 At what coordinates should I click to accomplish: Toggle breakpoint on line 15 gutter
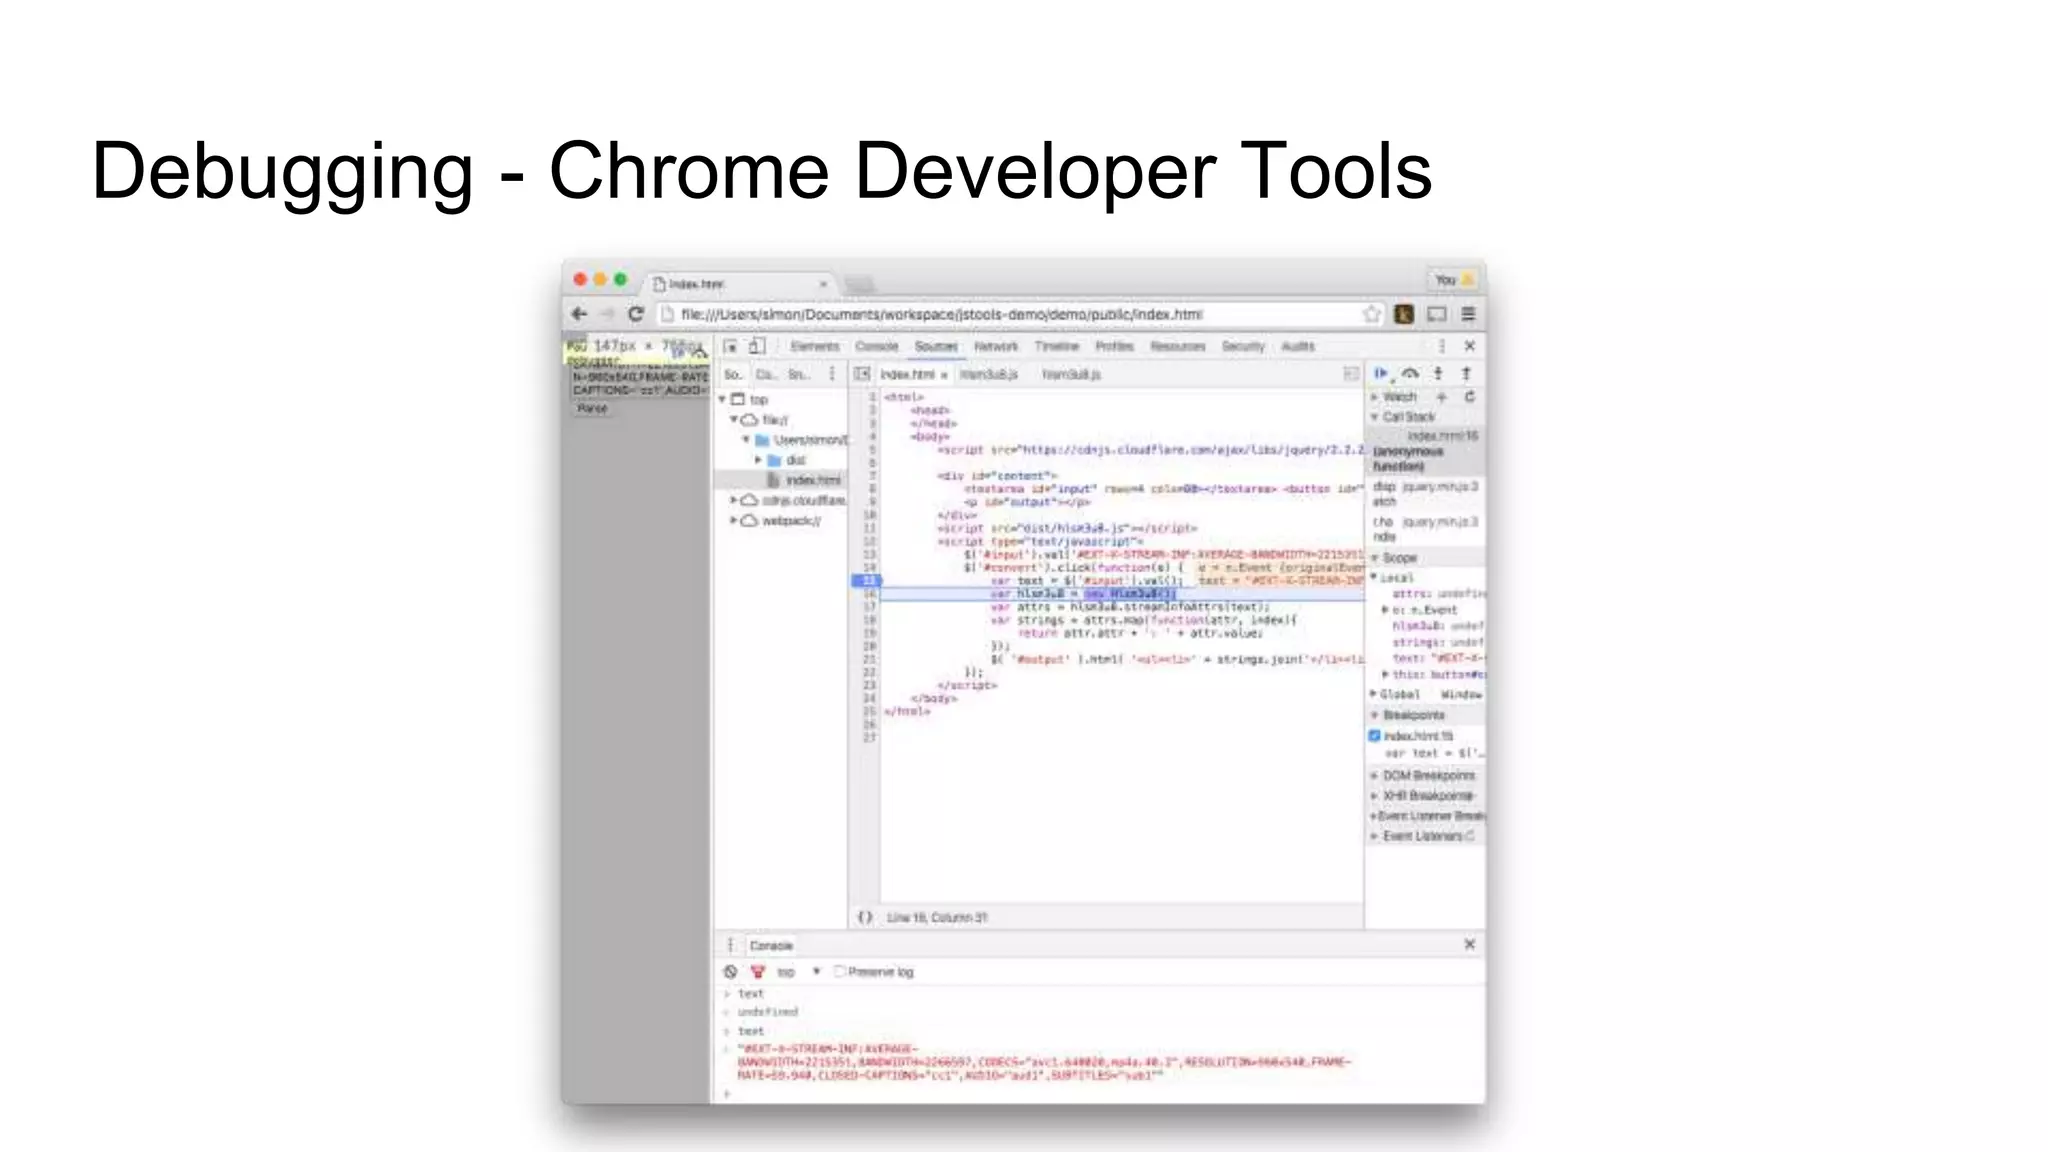[x=866, y=580]
